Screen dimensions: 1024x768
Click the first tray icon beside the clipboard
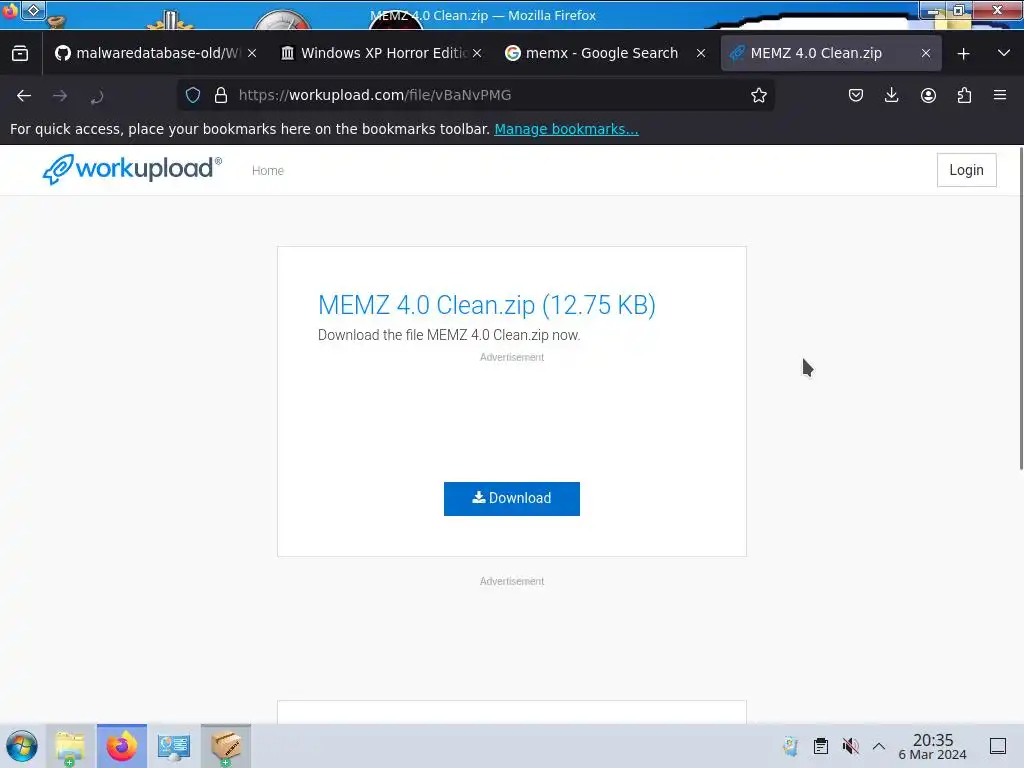pyautogui.click(x=791, y=746)
